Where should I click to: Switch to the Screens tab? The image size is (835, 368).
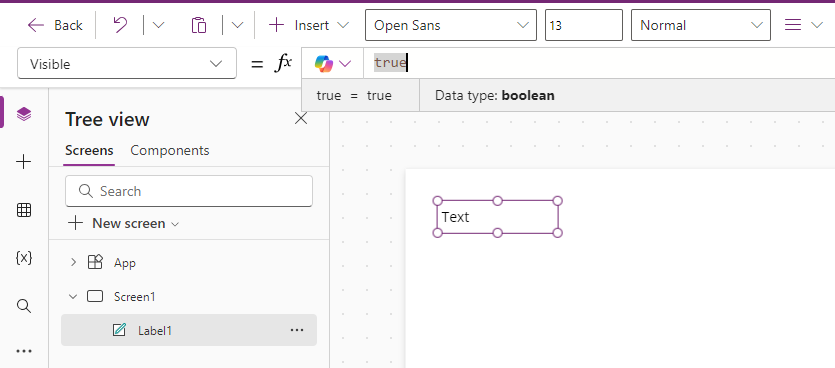(x=89, y=150)
